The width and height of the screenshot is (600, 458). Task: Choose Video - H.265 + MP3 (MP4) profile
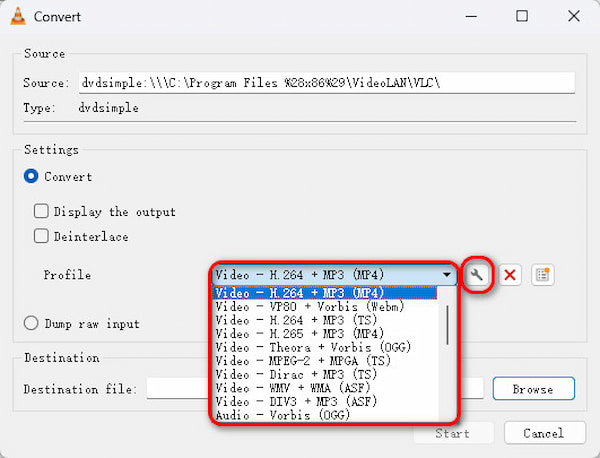pos(324,334)
